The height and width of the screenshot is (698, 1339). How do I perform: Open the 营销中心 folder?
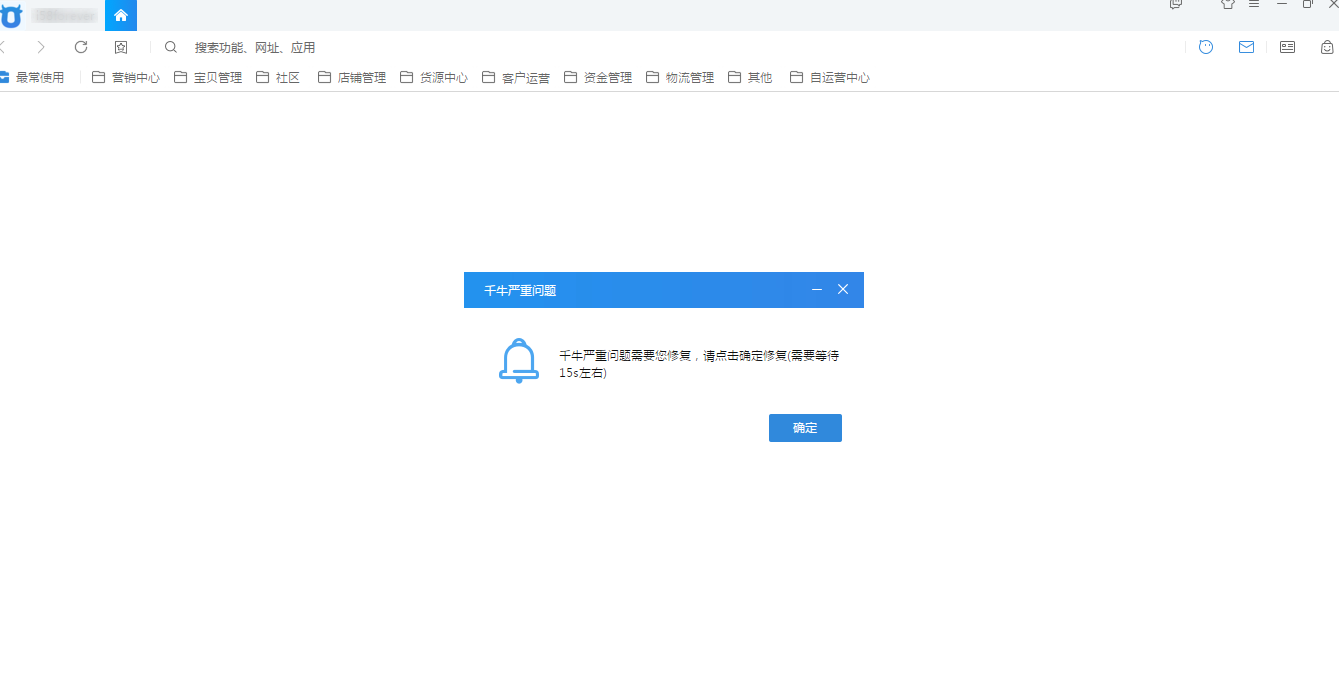point(126,77)
